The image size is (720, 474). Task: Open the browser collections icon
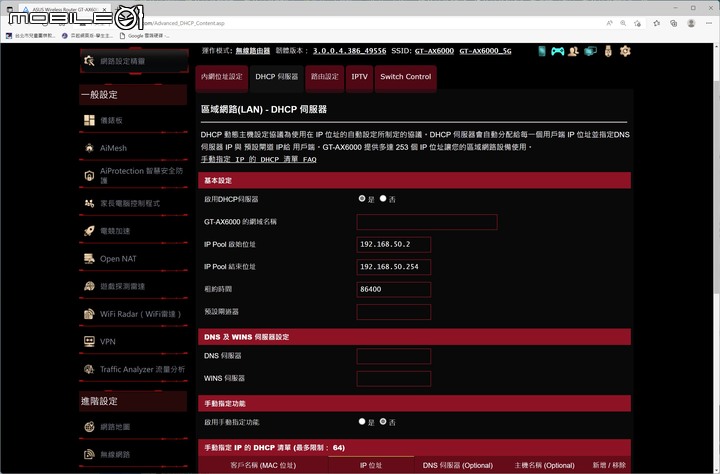(674, 23)
